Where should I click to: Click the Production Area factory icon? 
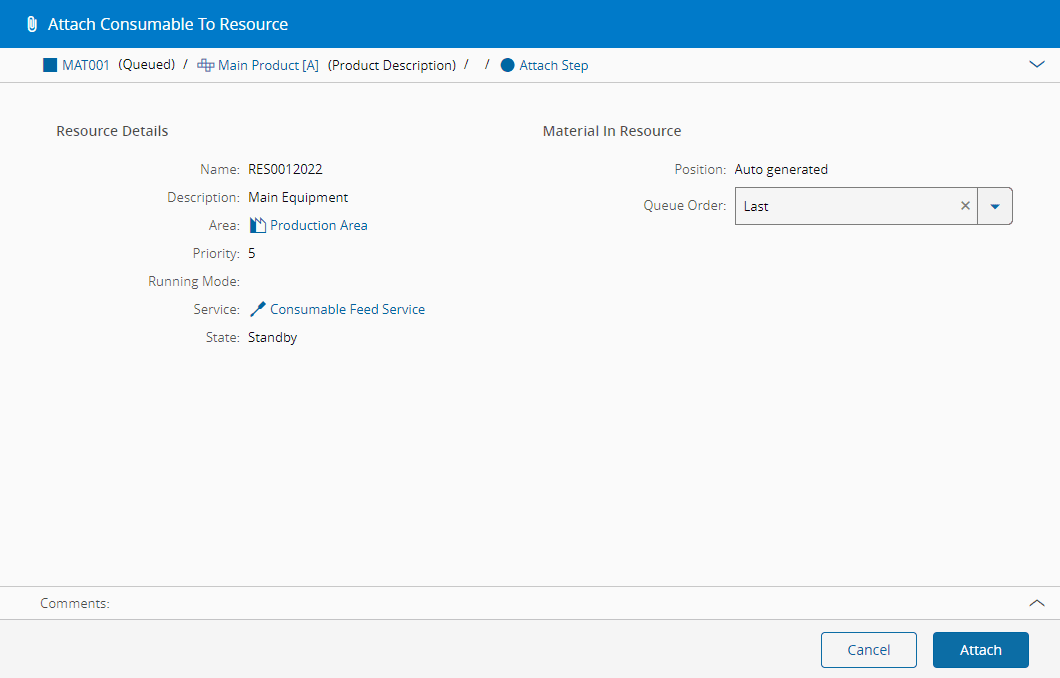pyautogui.click(x=258, y=225)
